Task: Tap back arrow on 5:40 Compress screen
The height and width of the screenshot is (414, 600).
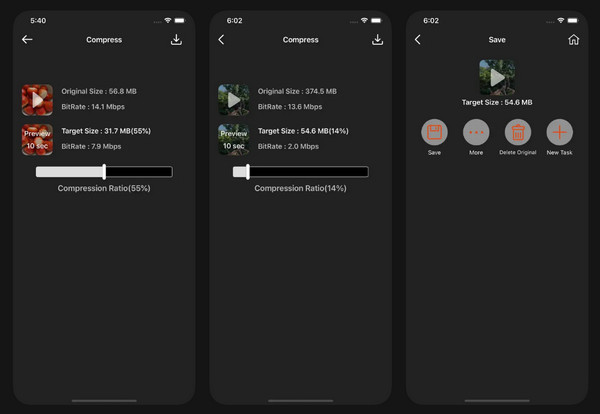Action: (x=27, y=39)
